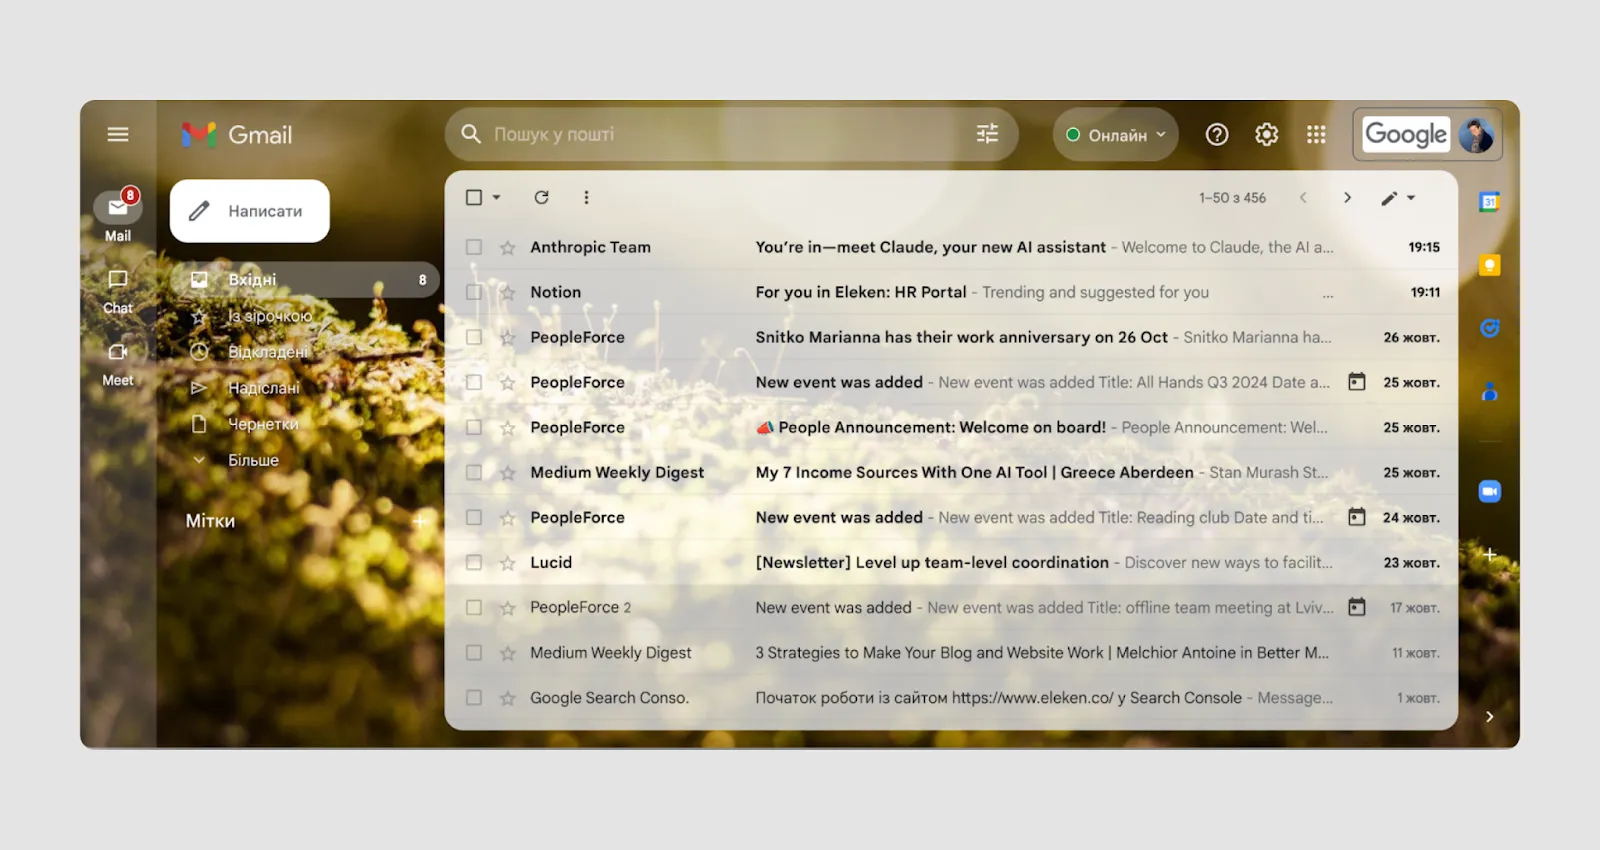This screenshot has width=1600, height=850.
Task: Open the Google apps grid
Action: pyautogui.click(x=1316, y=134)
